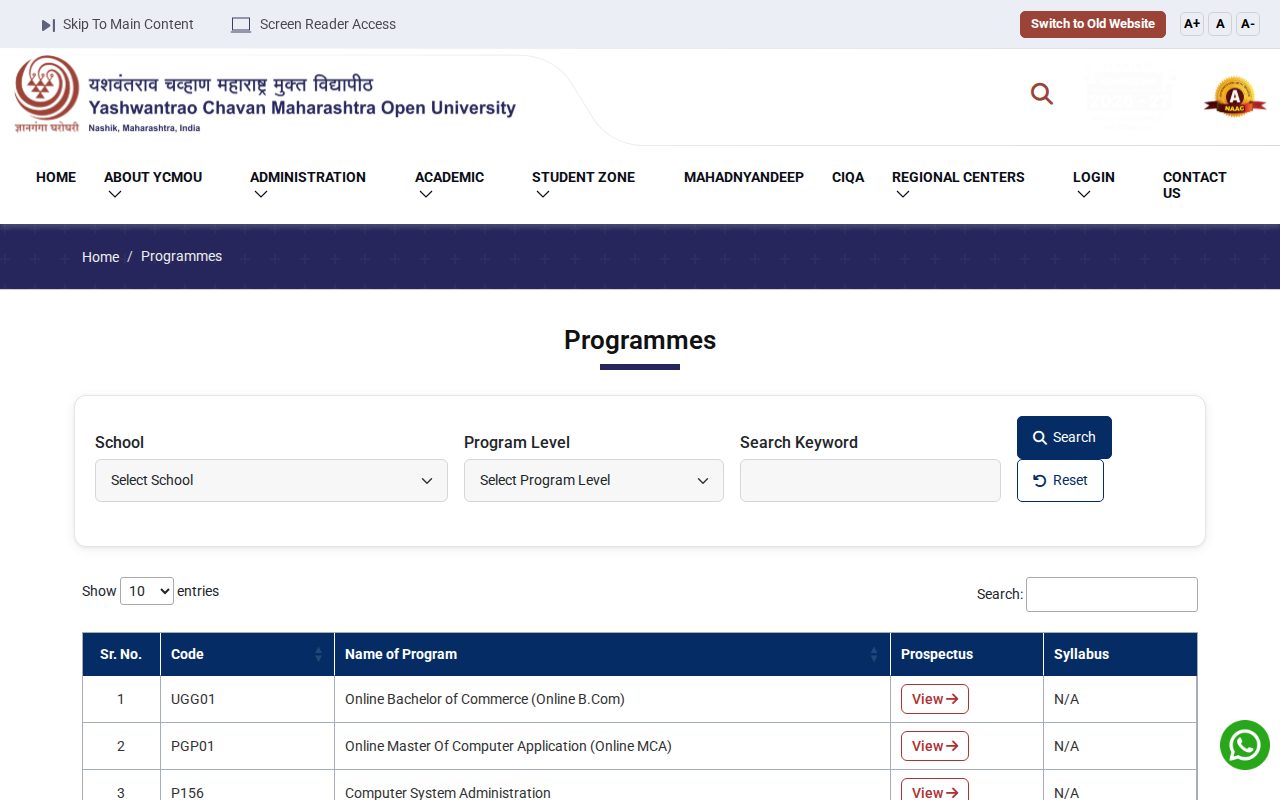Viewport: 1280px width, 800px height.
Task: Click the Skip To Main Content link
Action: pos(128,24)
